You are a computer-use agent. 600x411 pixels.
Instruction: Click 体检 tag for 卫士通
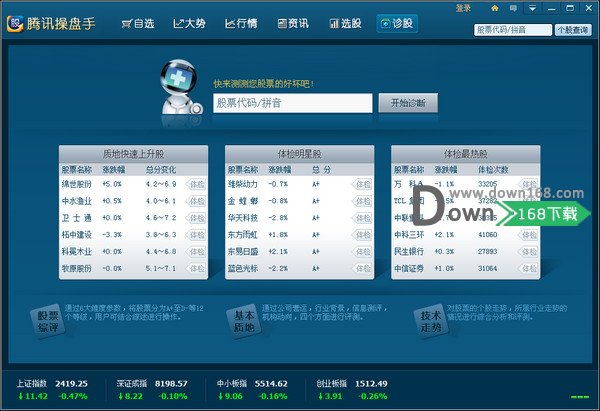196,218
